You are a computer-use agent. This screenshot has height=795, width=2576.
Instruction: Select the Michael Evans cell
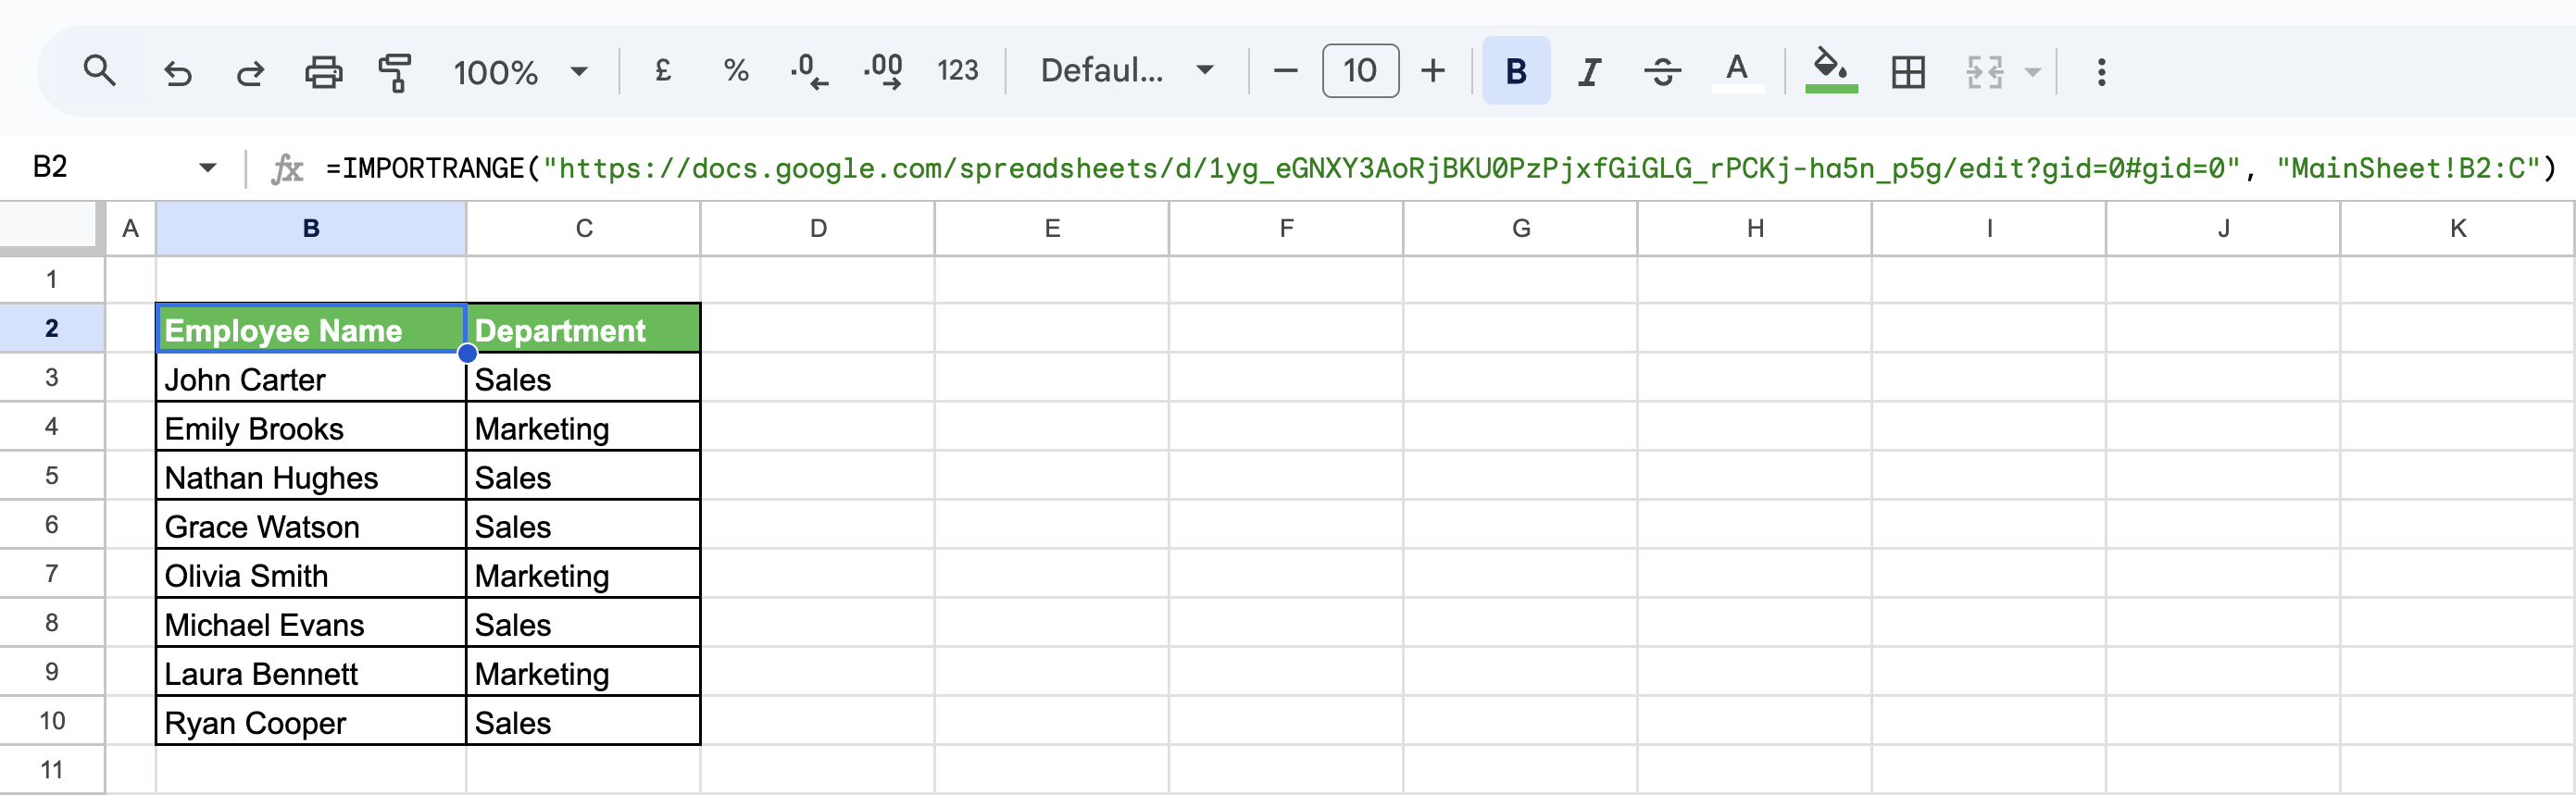click(311, 623)
